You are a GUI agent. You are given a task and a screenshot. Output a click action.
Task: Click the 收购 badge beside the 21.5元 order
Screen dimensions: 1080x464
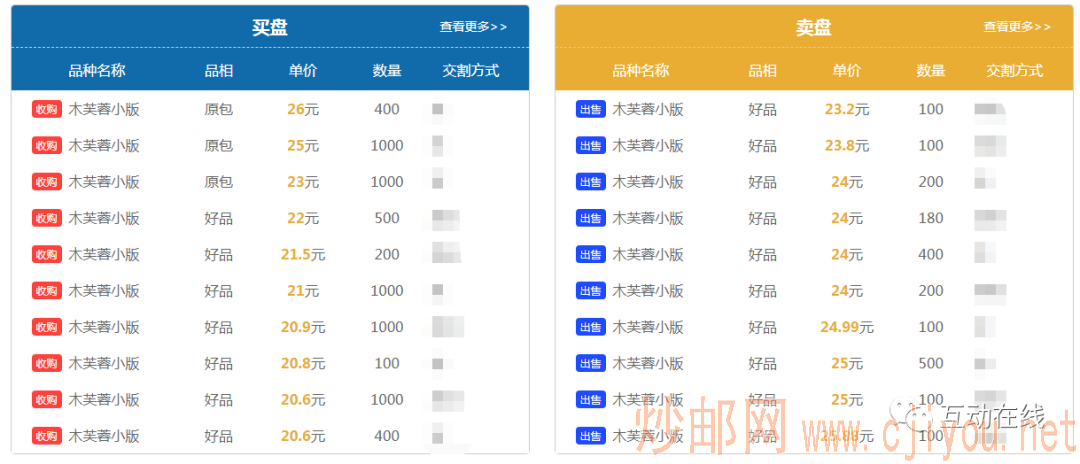pyautogui.click(x=46, y=255)
